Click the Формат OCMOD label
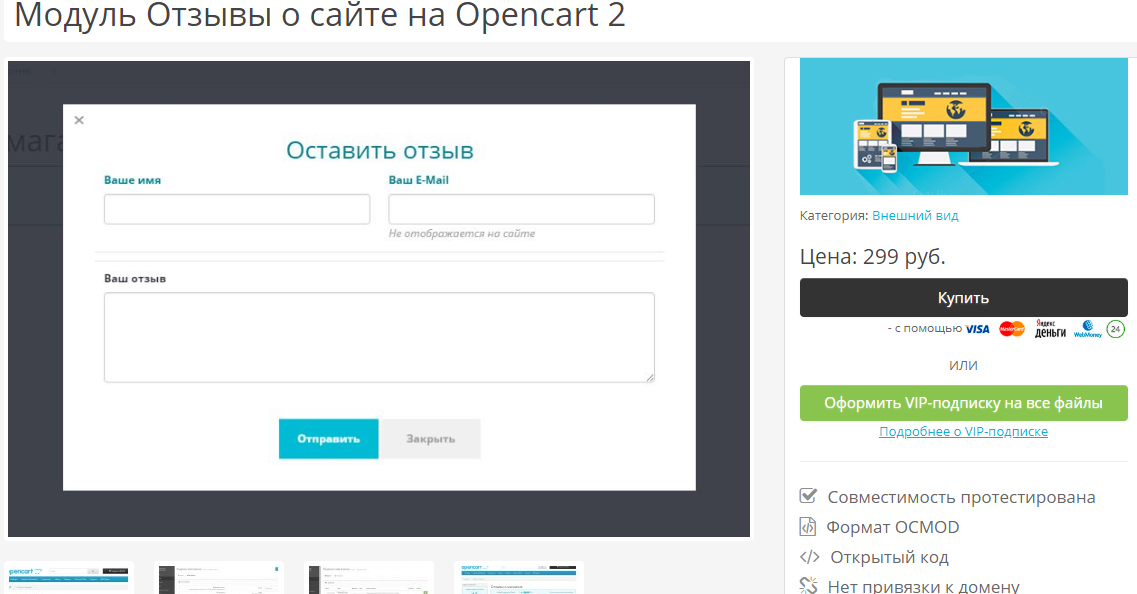Viewport: 1137px width, 594px height. (x=893, y=527)
